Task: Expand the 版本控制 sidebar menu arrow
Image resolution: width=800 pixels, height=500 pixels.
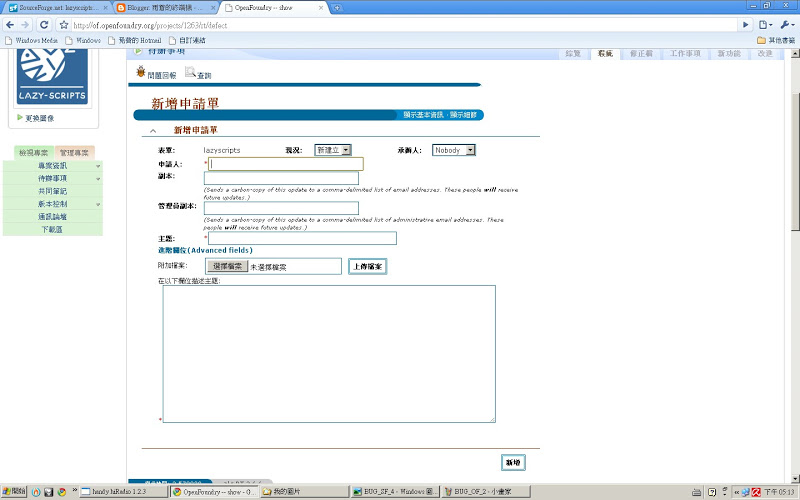Action: pyautogui.click(x=98, y=205)
